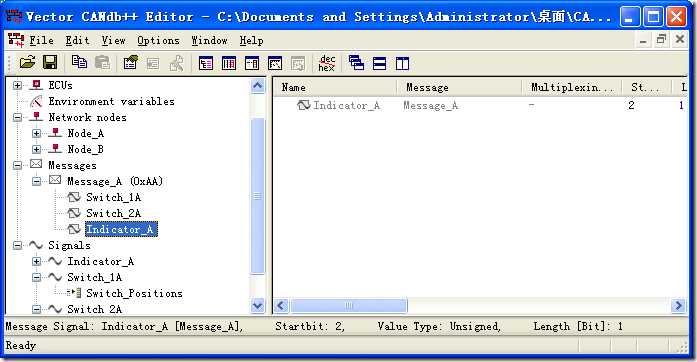Image resolution: width=697 pixels, height=362 pixels.
Task: Expand Node_B in the tree
Action: point(36,149)
